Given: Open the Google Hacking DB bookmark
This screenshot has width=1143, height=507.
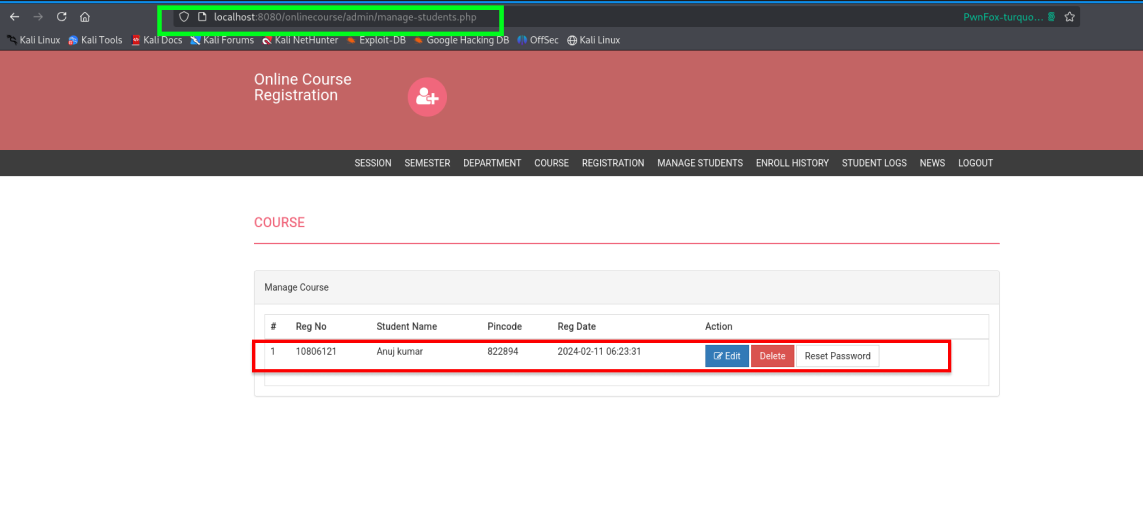Looking at the screenshot, I should (461, 40).
